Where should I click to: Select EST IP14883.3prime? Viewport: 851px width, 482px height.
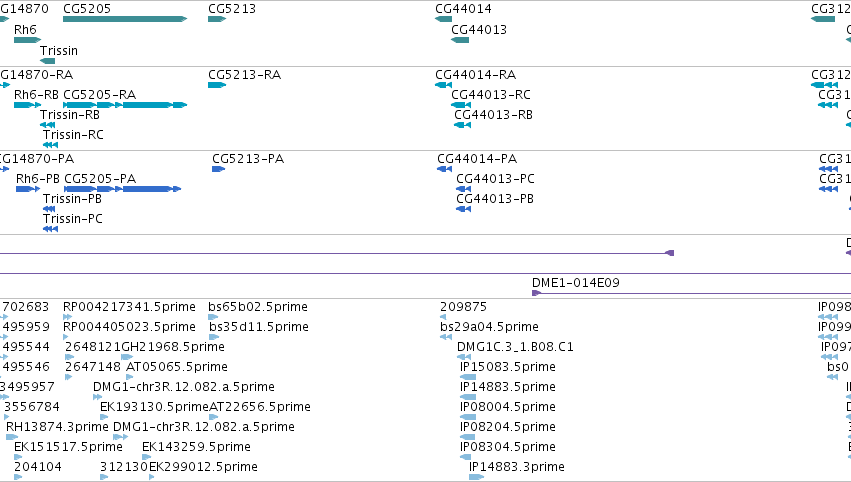(x=517, y=467)
